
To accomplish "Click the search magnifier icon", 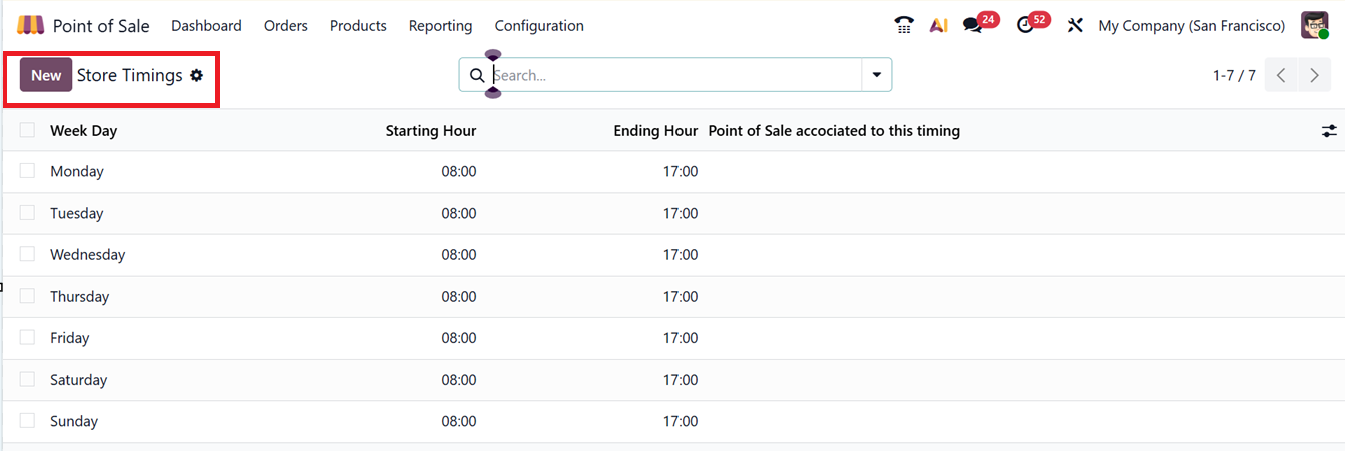I will click(477, 75).
